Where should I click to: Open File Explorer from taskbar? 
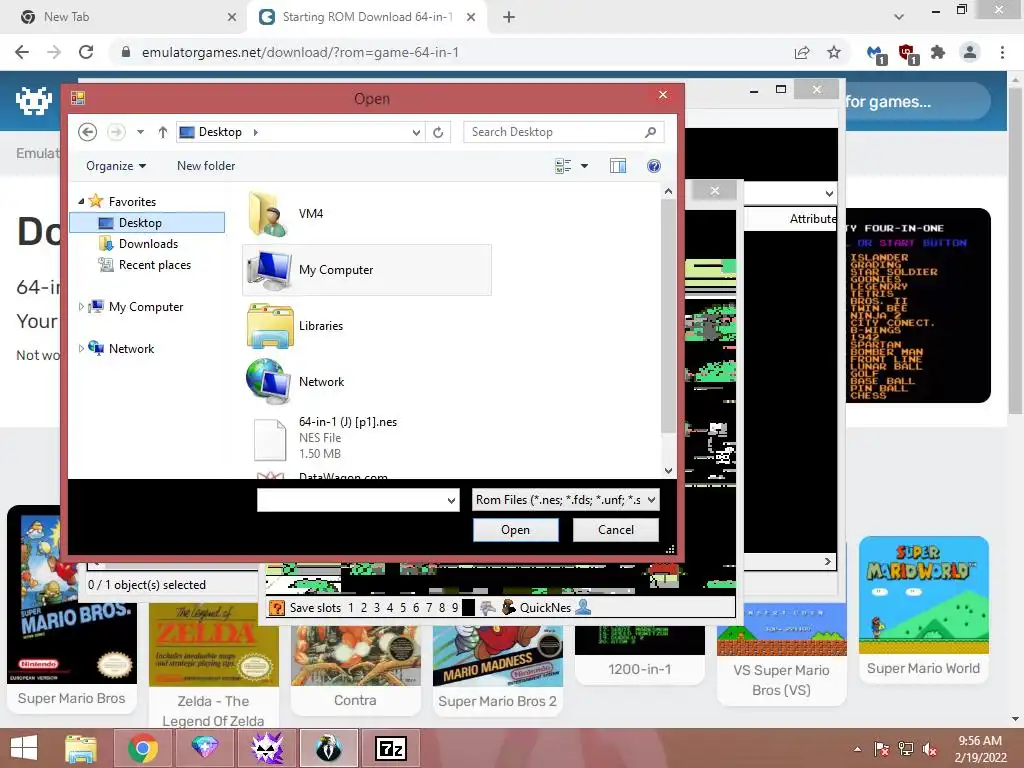(x=81, y=748)
